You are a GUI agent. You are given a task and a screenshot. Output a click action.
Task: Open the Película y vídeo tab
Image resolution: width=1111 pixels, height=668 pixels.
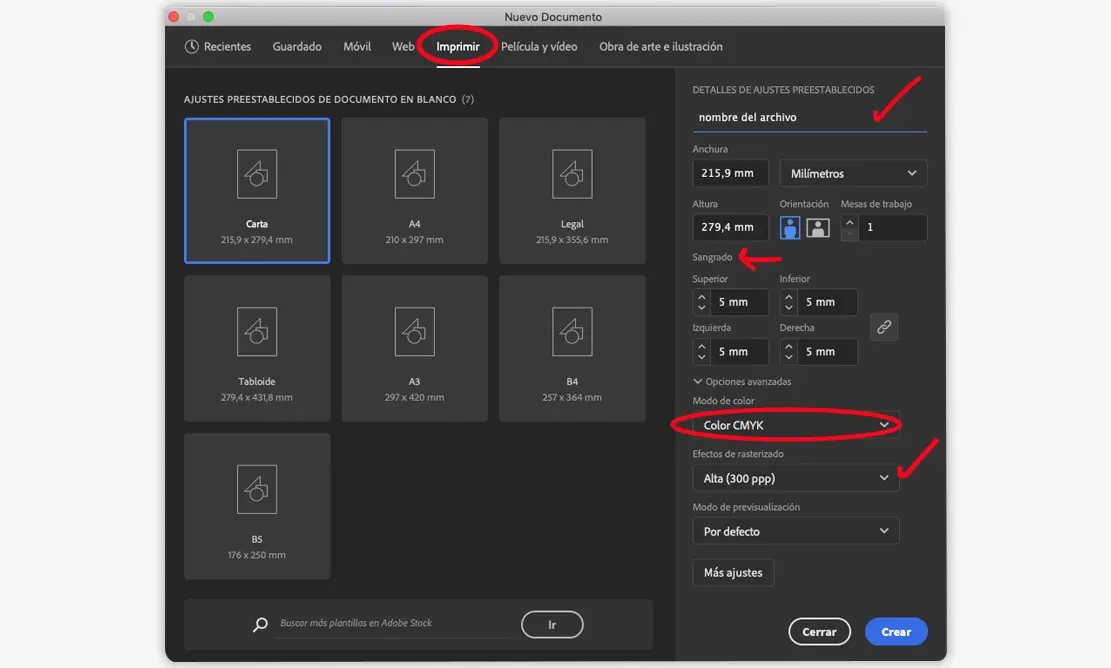(x=539, y=47)
